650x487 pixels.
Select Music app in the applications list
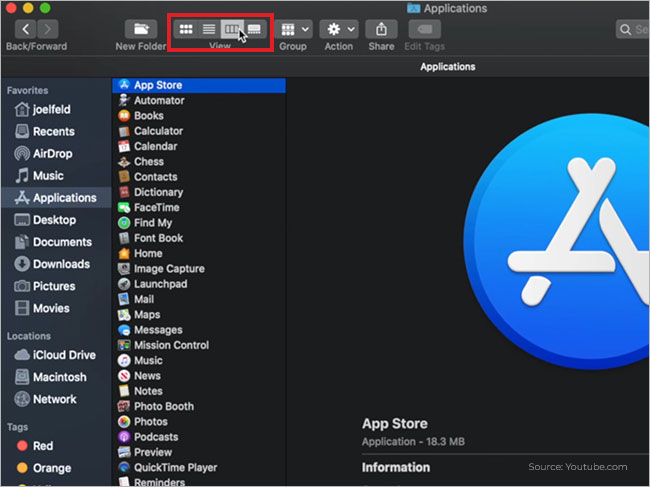199,361
